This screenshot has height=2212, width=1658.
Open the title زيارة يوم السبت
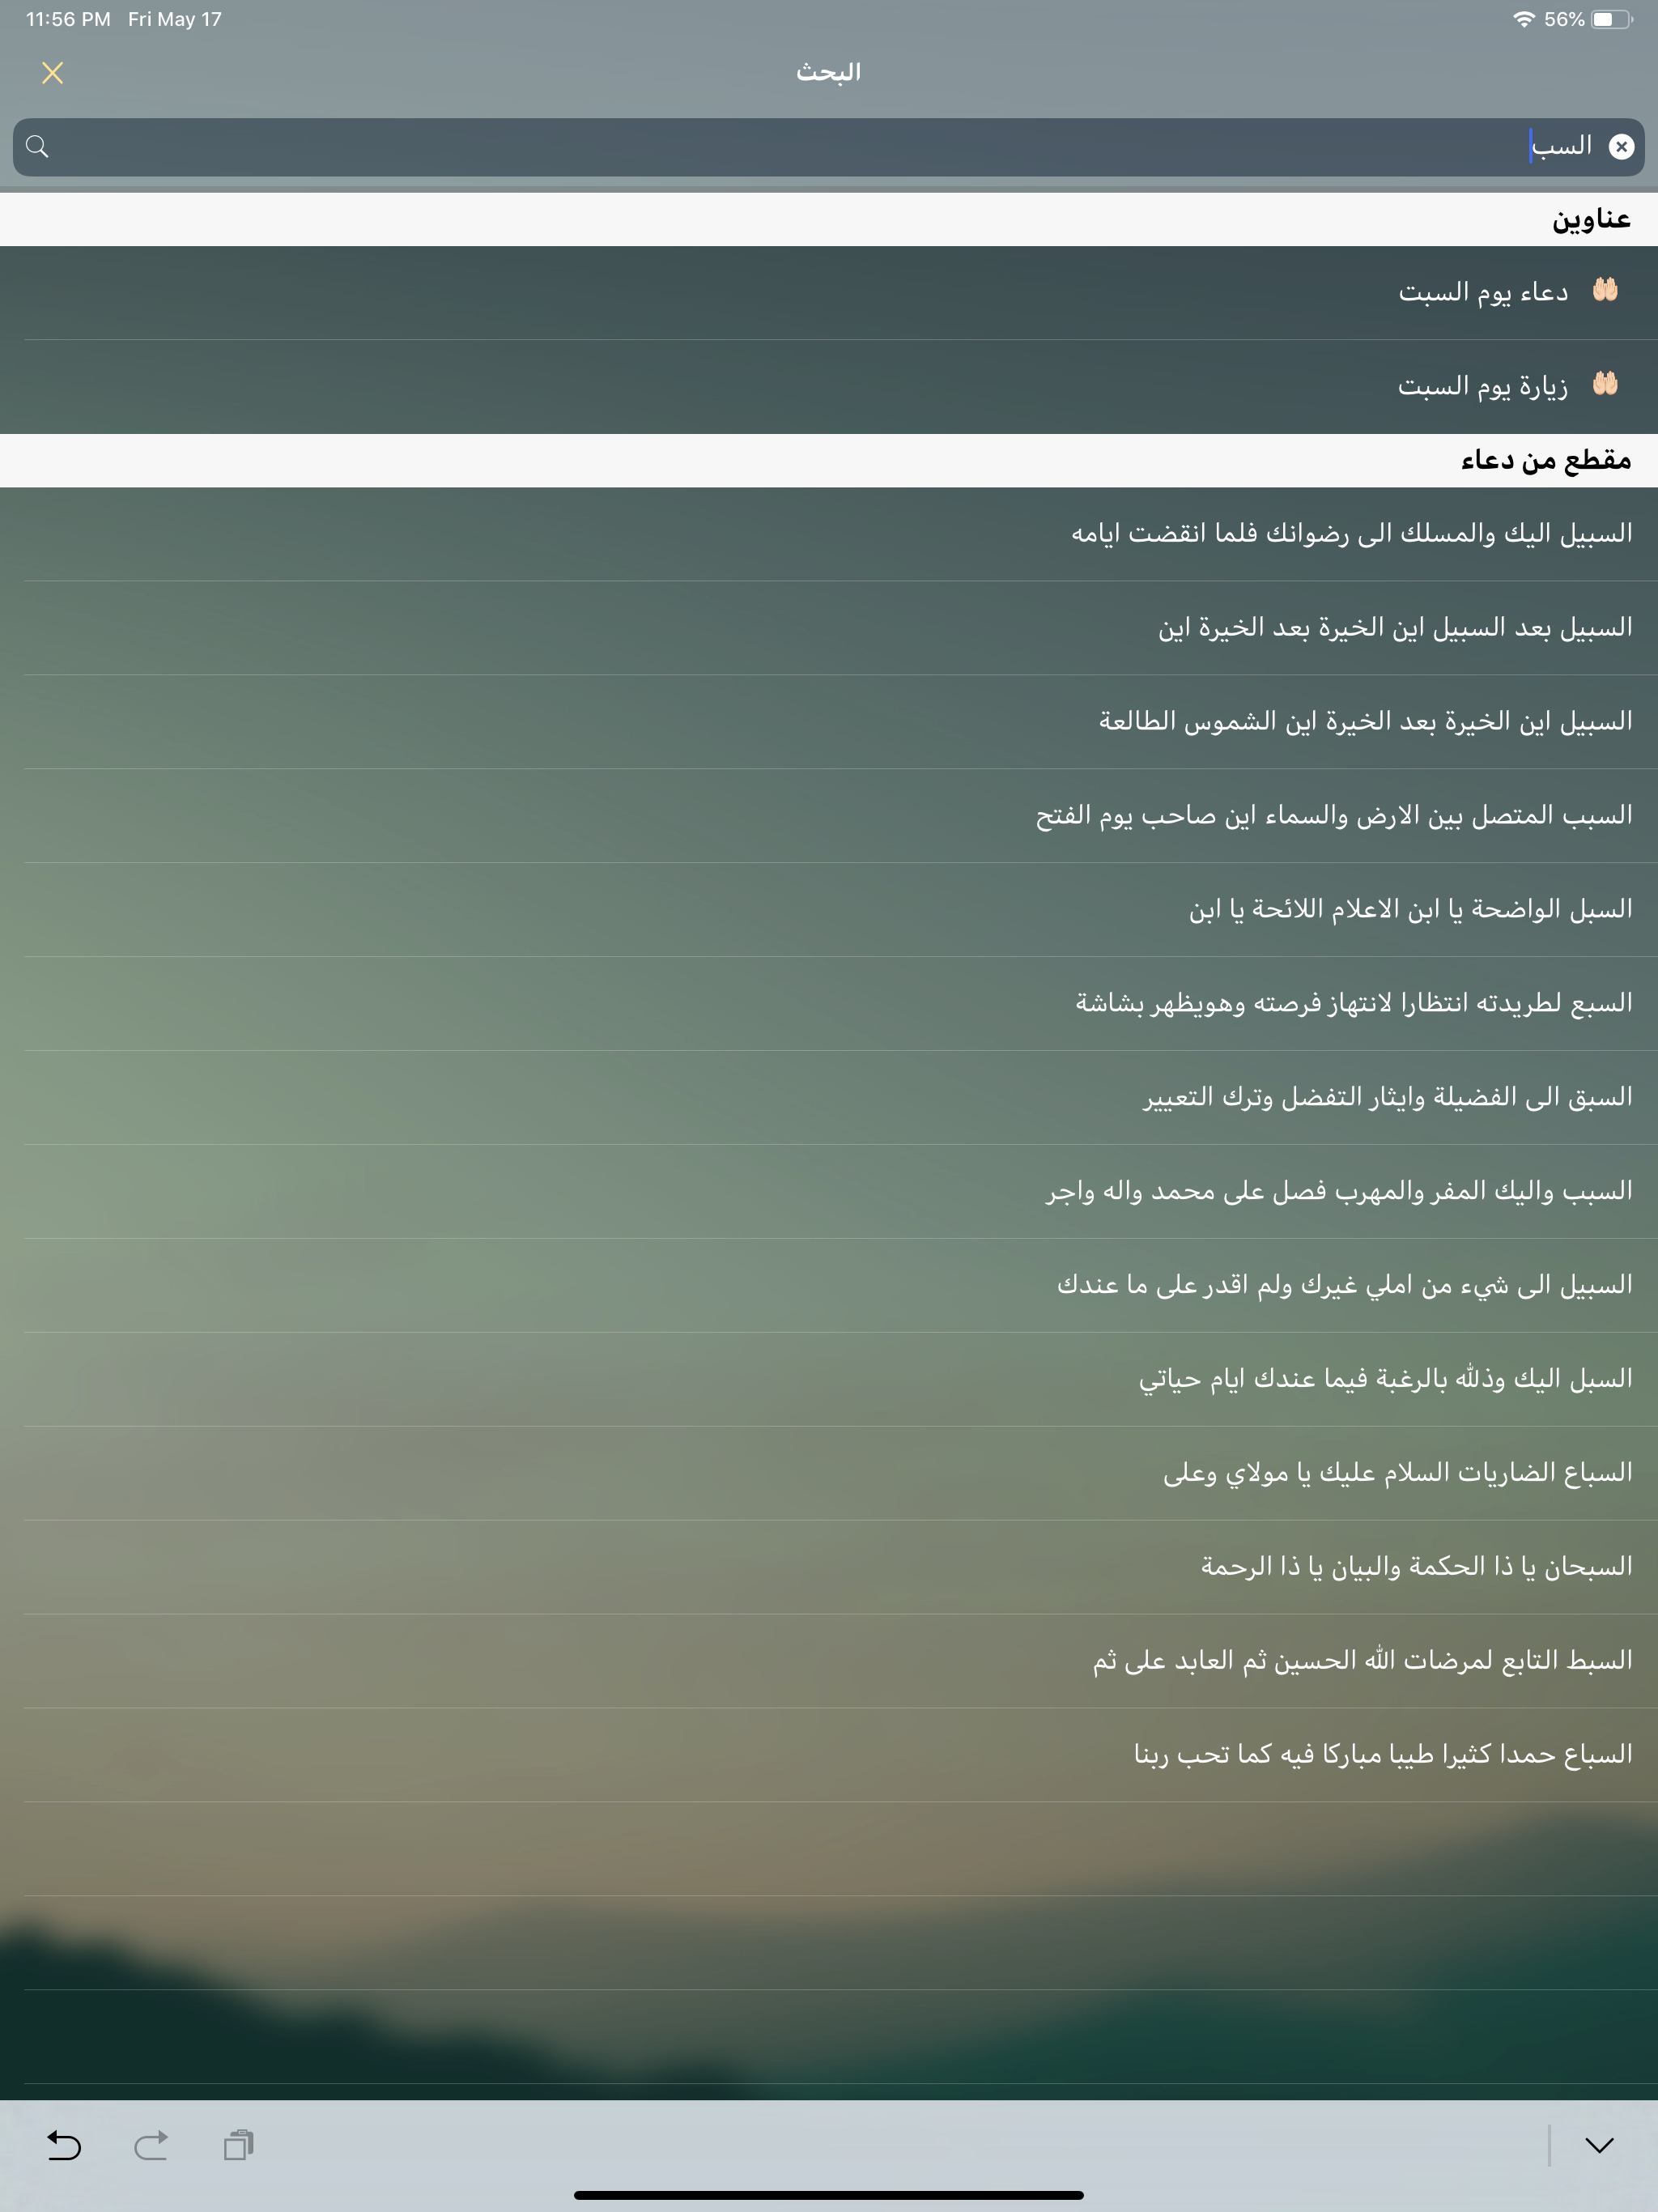tap(829, 386)
